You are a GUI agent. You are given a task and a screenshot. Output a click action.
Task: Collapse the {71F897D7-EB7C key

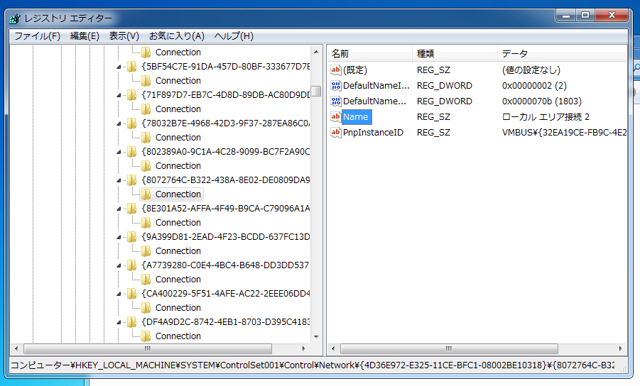pos(119,95)
